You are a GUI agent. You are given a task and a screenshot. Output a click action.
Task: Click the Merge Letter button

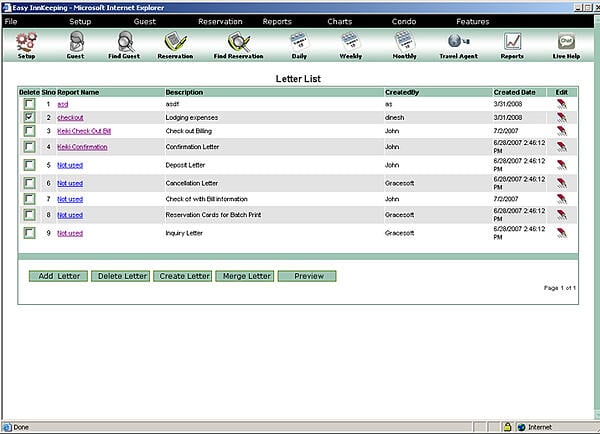coord(245,276)
